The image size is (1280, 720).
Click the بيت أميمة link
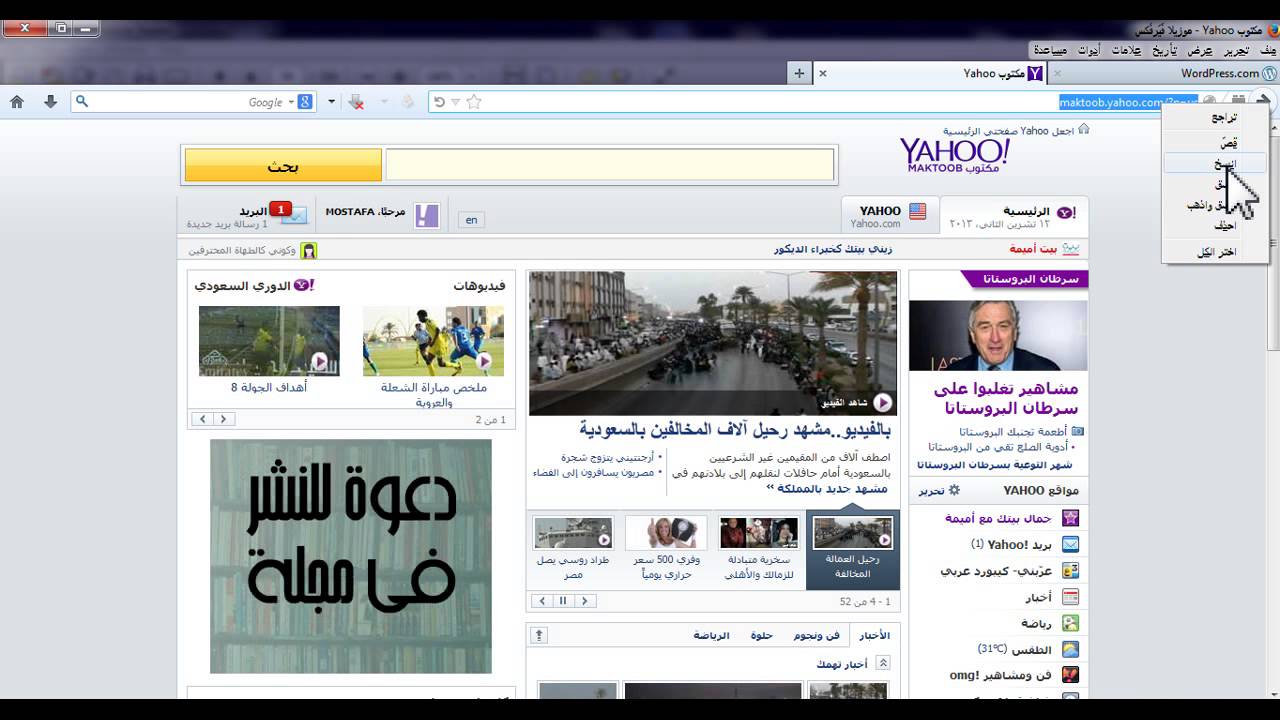pyautogui.click(x=1033, y=249)
